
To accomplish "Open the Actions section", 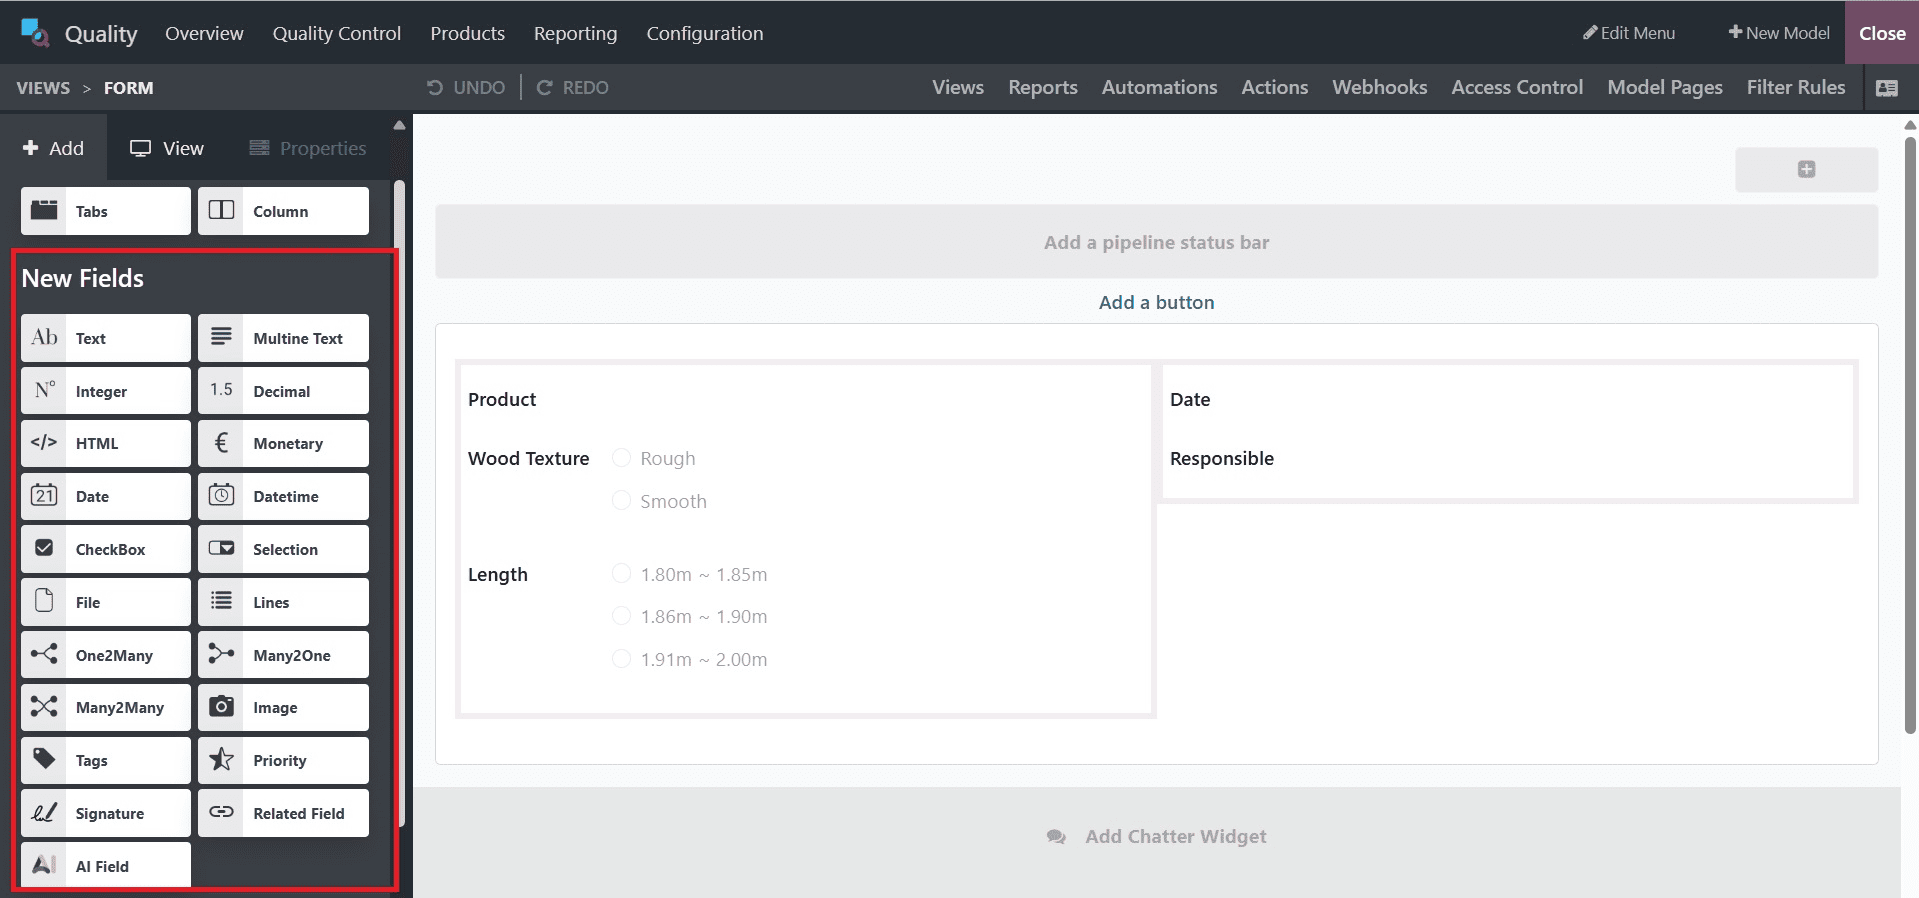I will (x=1274, y=87).
